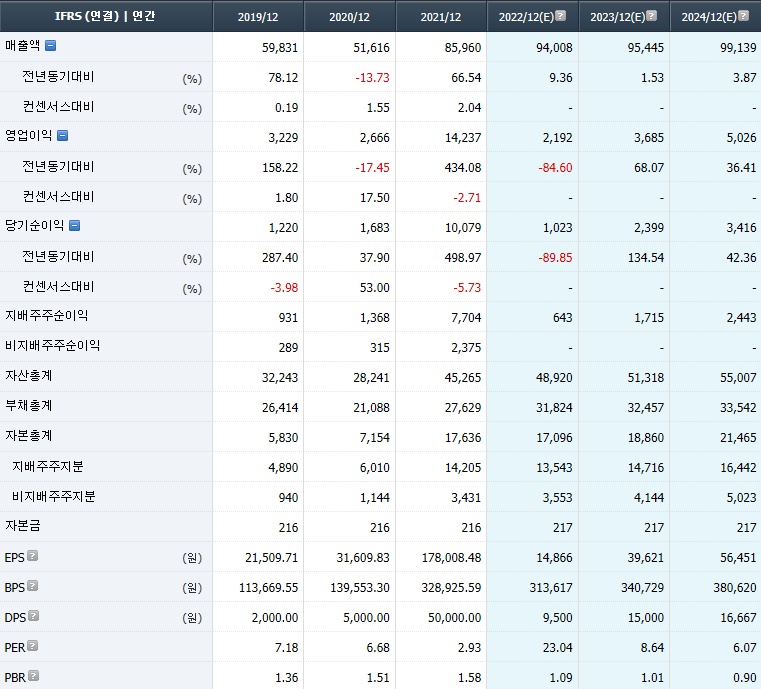Click the red -89.85 value
This screenshot has width=761, height=689.
coord(555,258)
